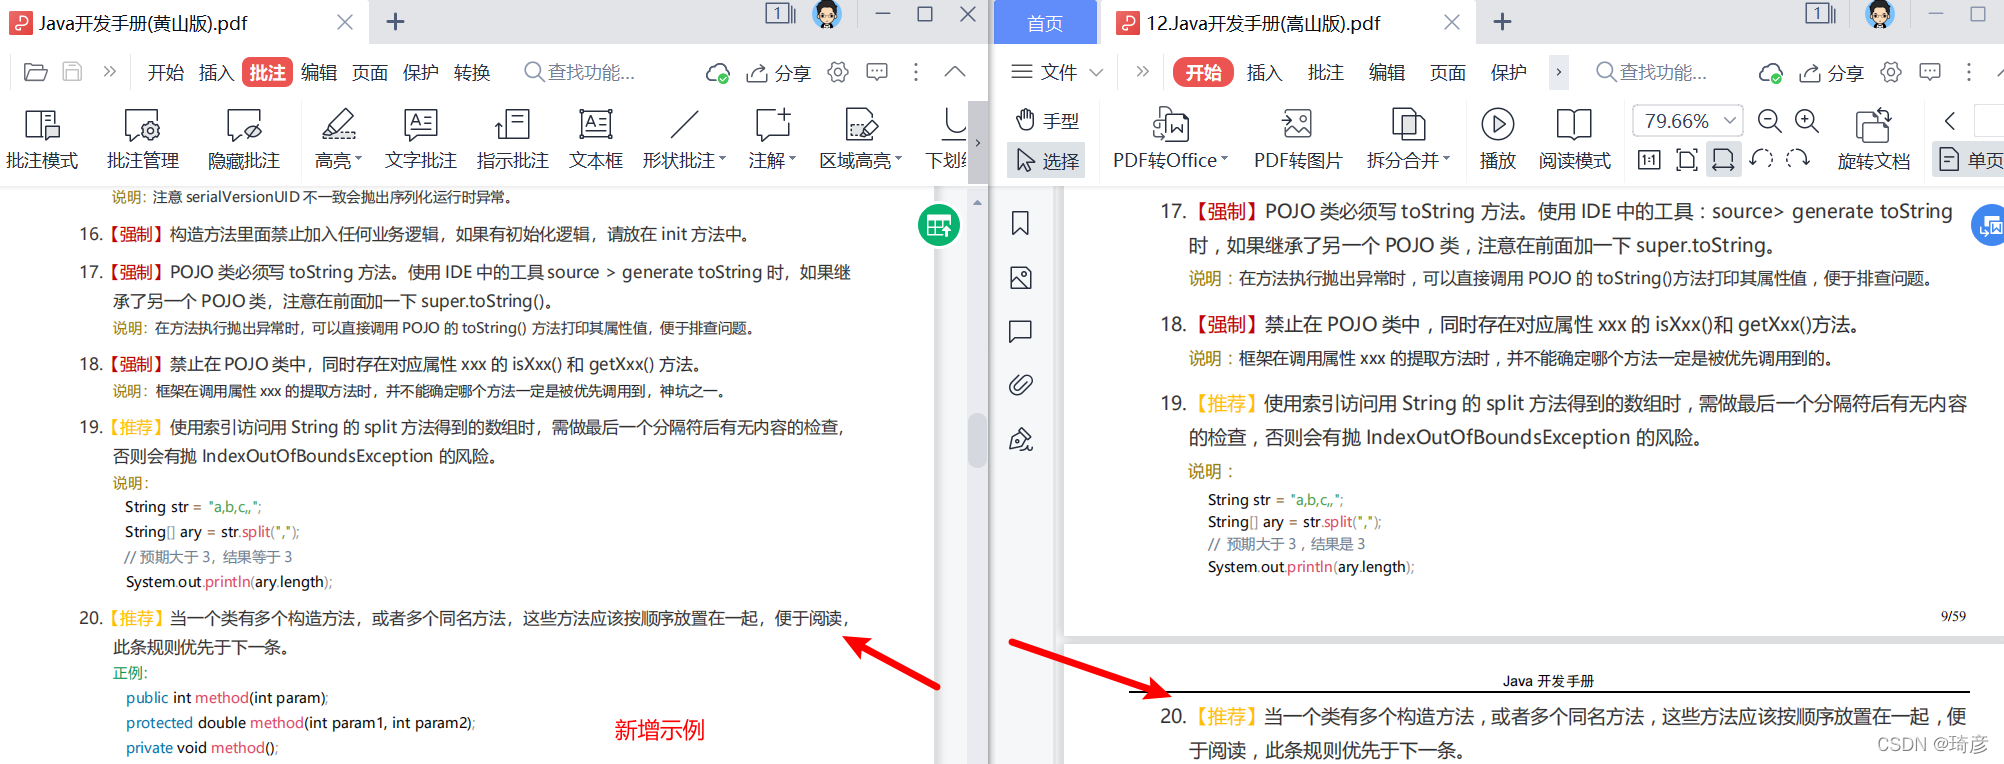The width and height of the screenshot is (2004, 764).
Task: Click feedback speech-bubble icon in left window toolbar
Action: (x=877, y=72)
